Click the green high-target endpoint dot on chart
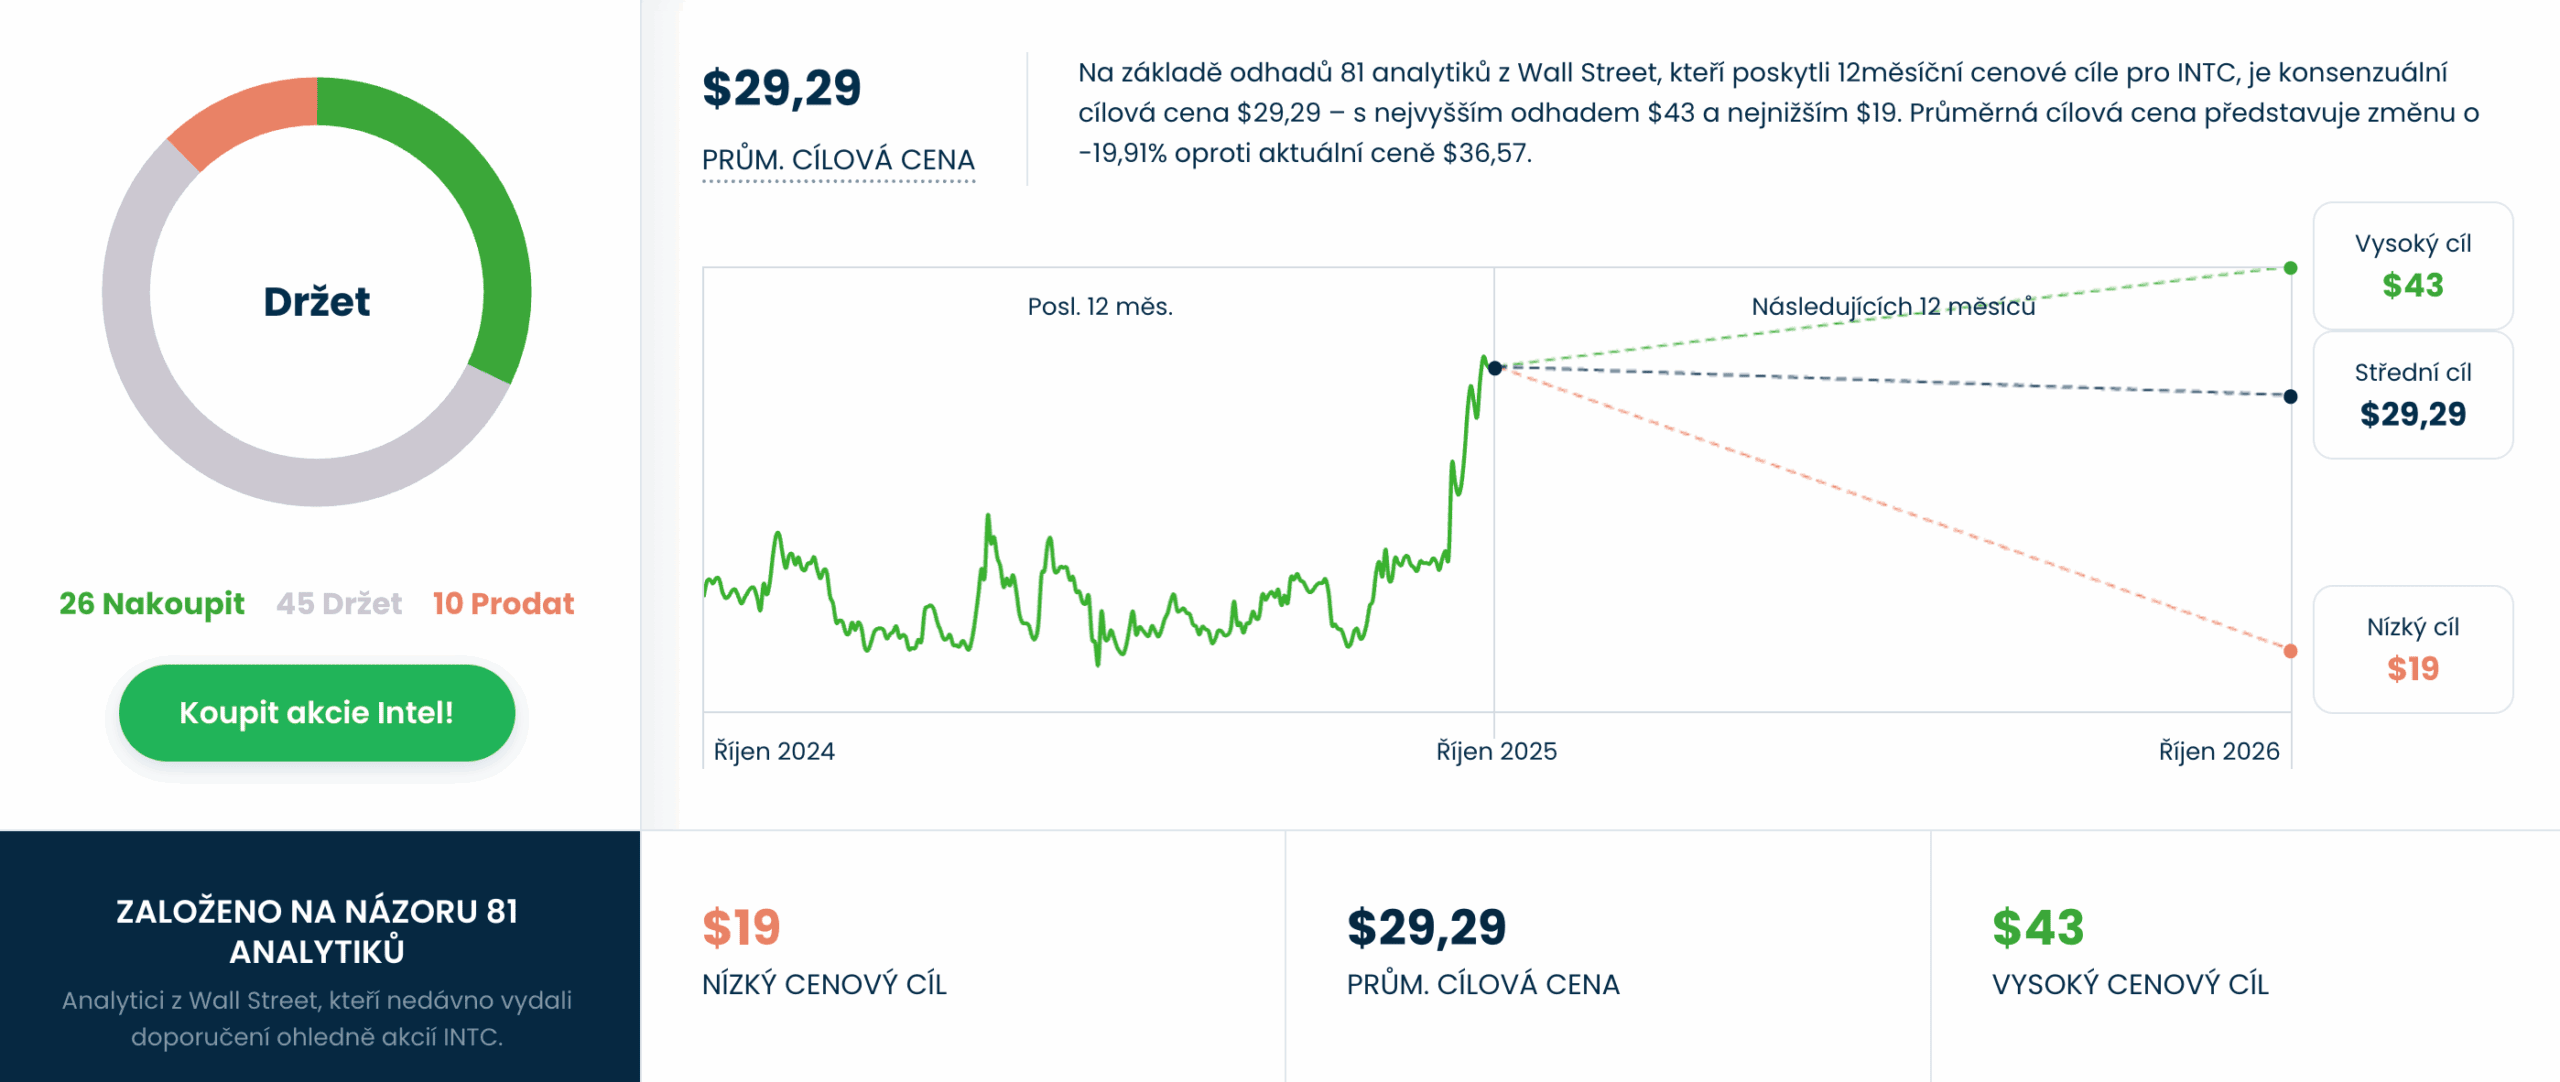Screen dimensions: 2560x1082 click(x=2290, y=268)
